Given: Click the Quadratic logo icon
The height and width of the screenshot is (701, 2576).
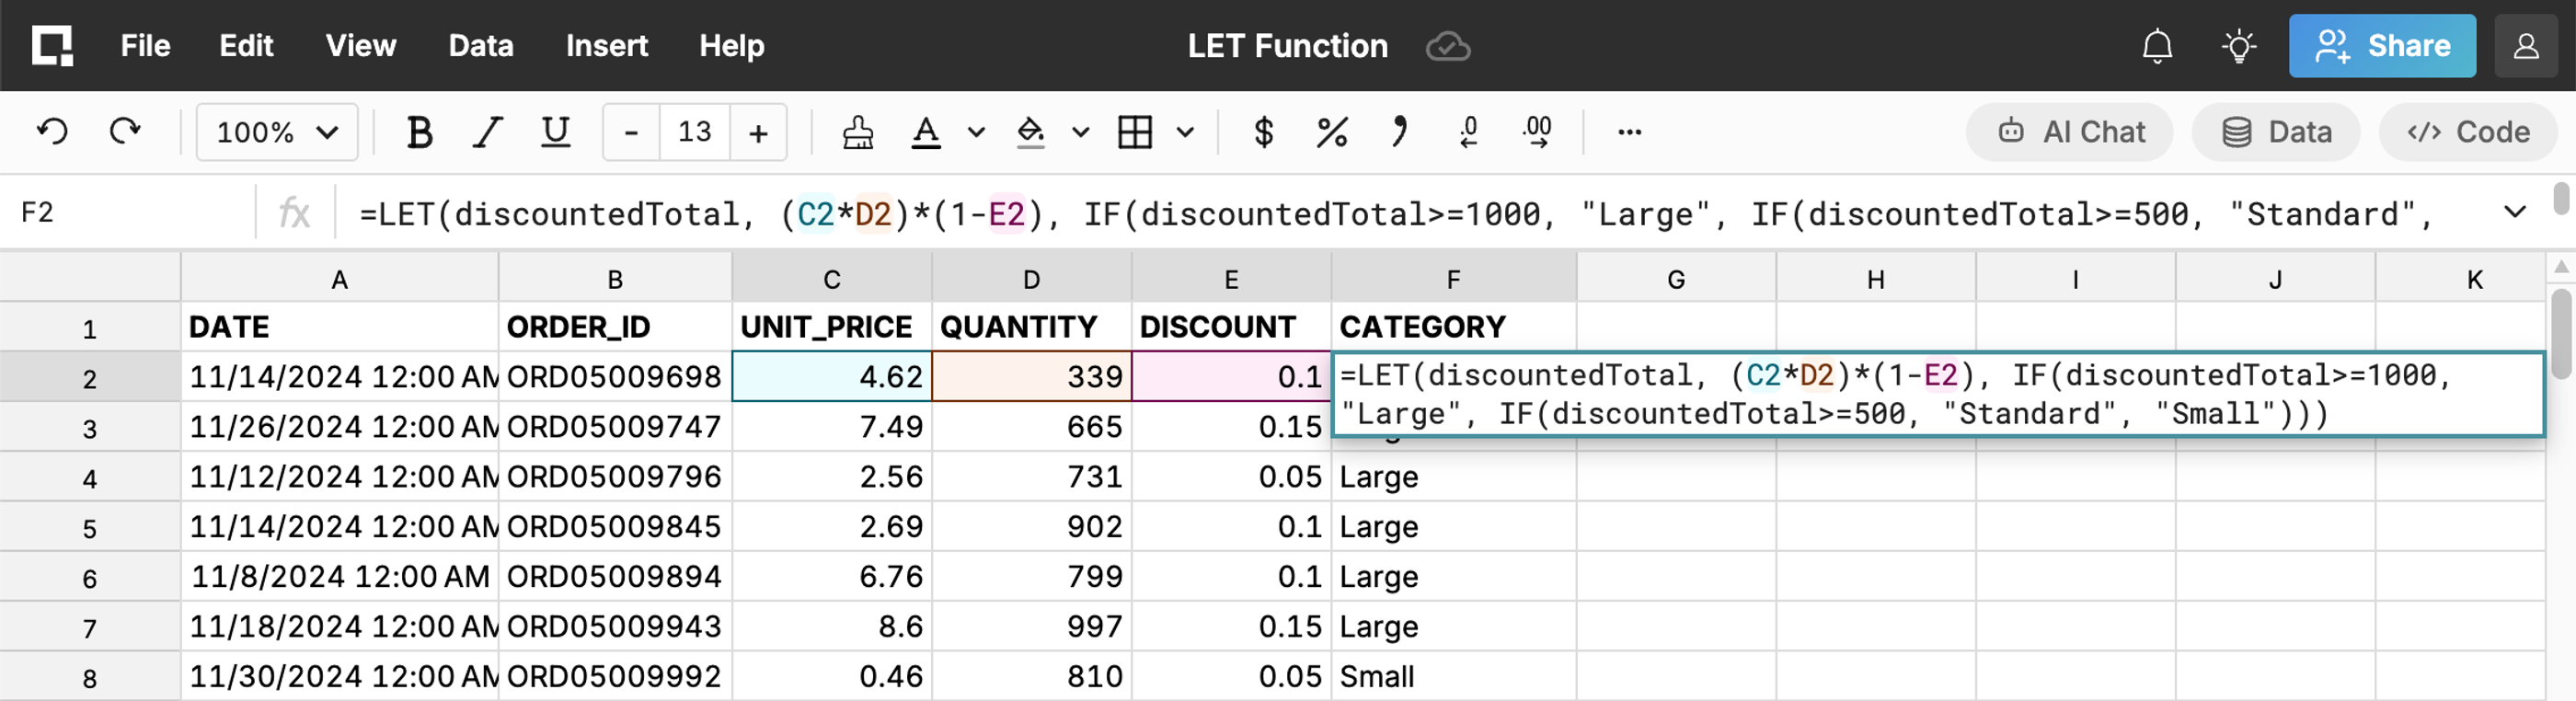Looking at the screenshot, I should coord(52,46).
